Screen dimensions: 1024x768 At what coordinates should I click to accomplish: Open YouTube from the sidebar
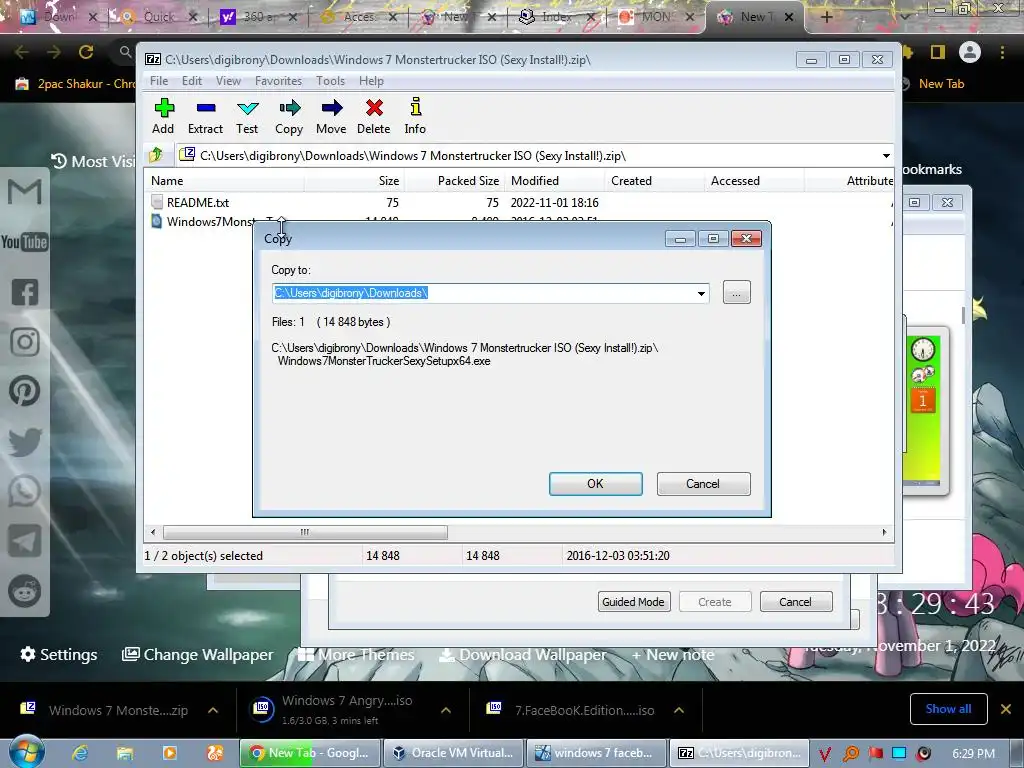(24, 242)
